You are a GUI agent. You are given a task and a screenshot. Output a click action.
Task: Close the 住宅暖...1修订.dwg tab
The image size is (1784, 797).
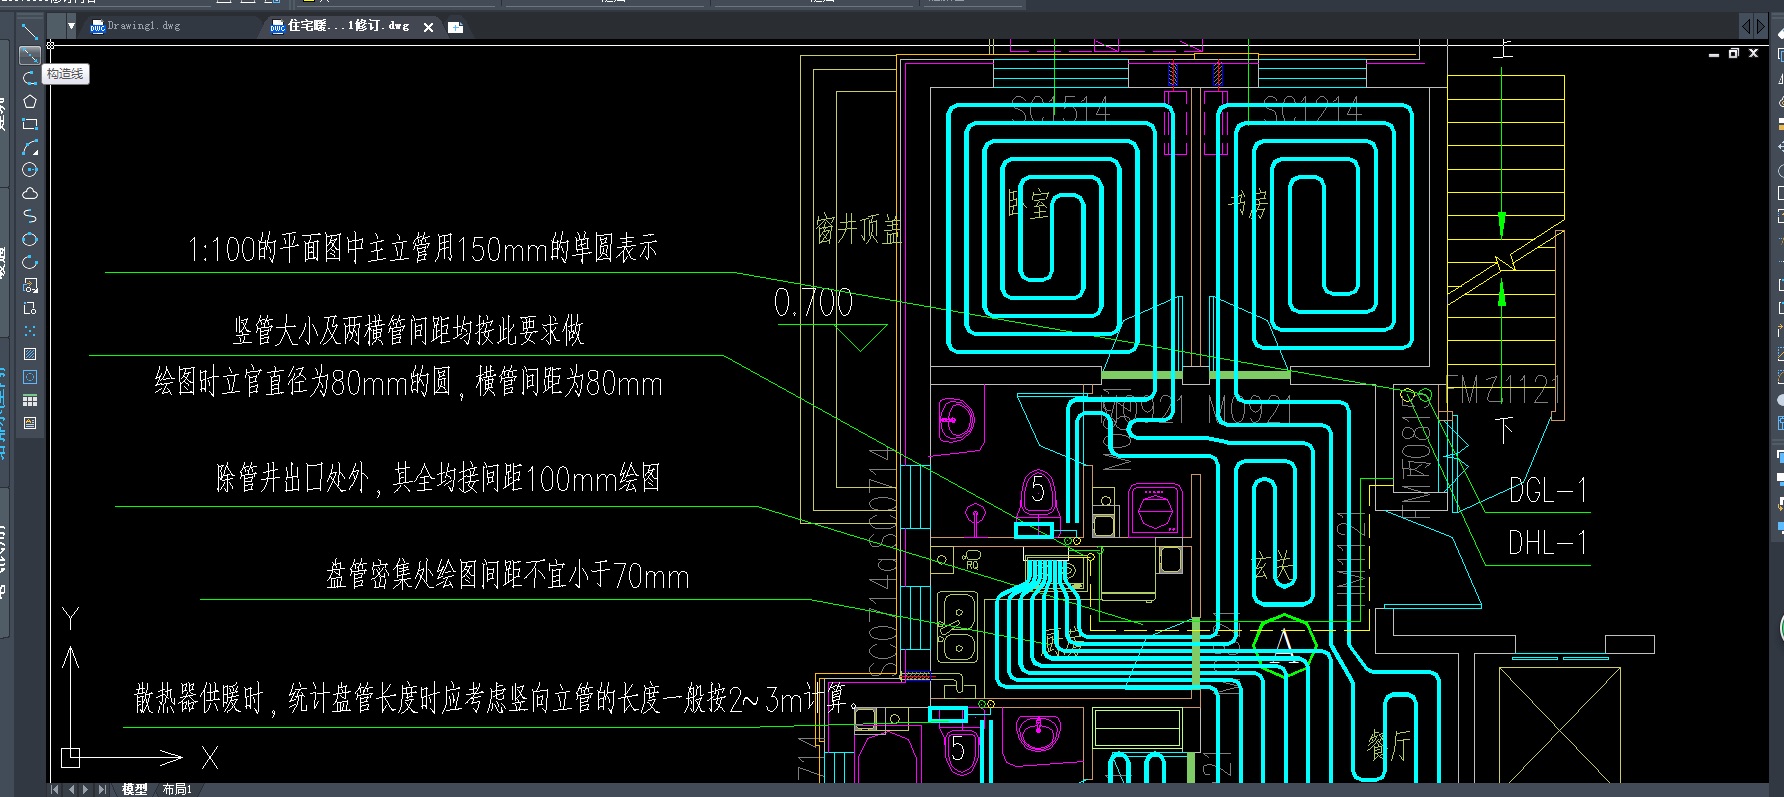coord(429,27)
